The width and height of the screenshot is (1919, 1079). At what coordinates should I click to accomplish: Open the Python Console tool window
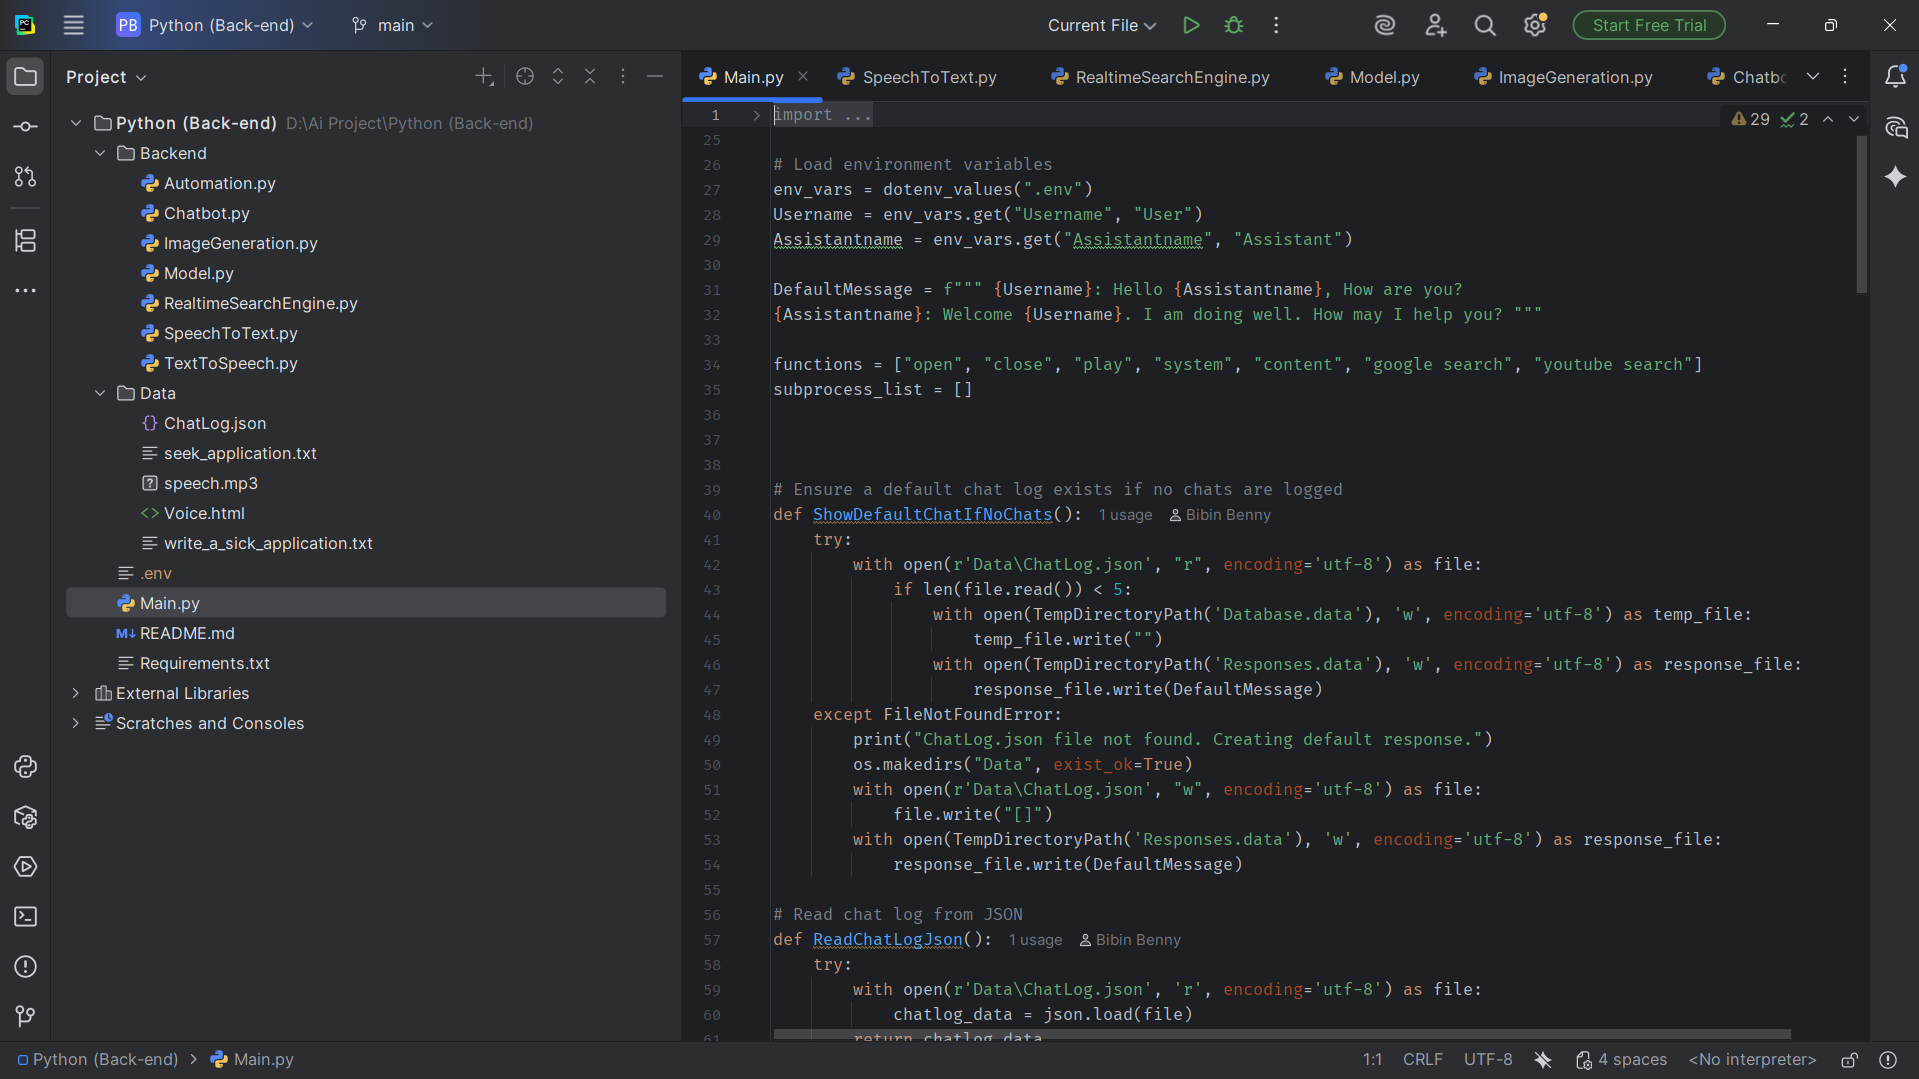(26, 767)
